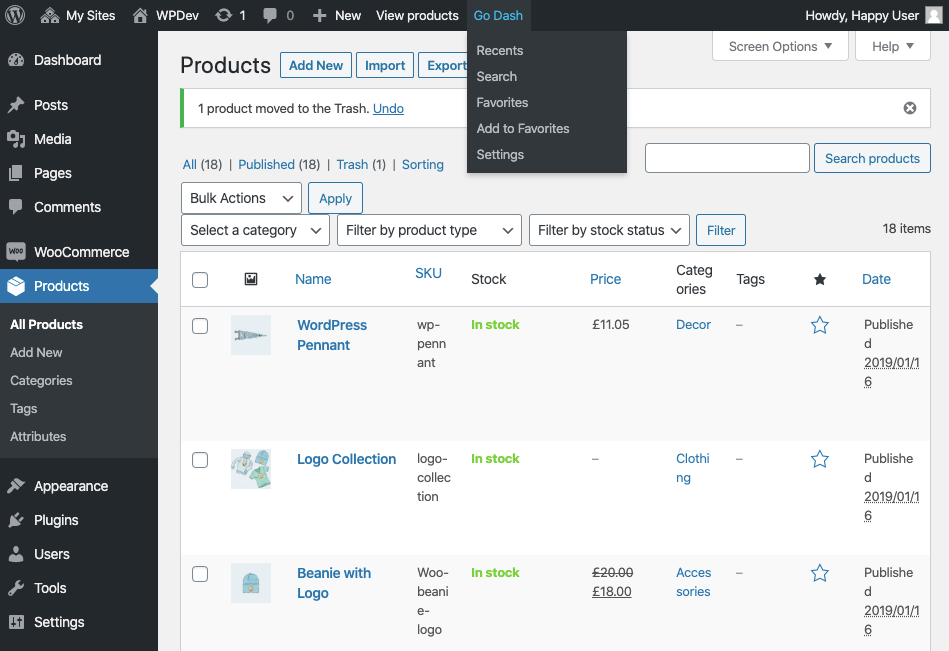Expand the Help panel
The height and width of the screenshot is (651, 949).
pyautogui.click(x=893, y=47)
